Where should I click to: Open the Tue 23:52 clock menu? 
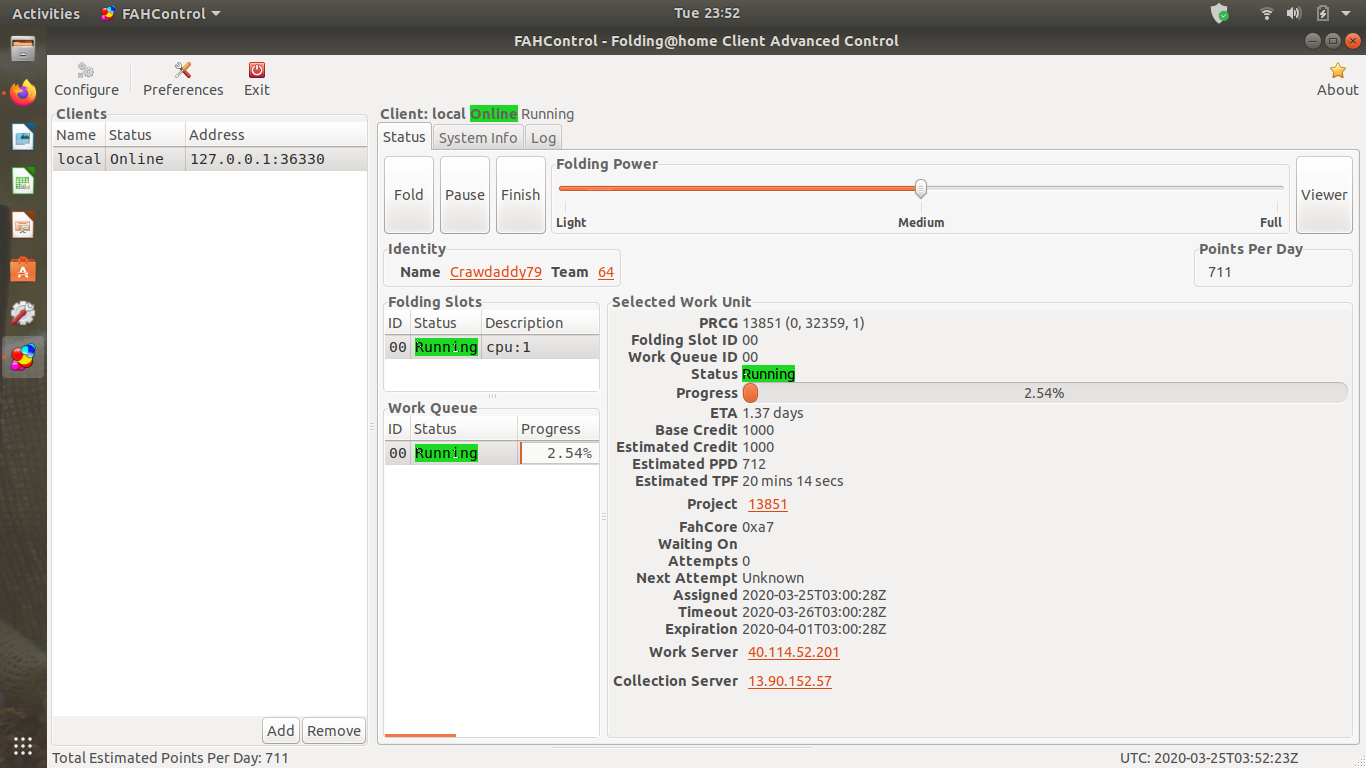[x=707, y=13]
